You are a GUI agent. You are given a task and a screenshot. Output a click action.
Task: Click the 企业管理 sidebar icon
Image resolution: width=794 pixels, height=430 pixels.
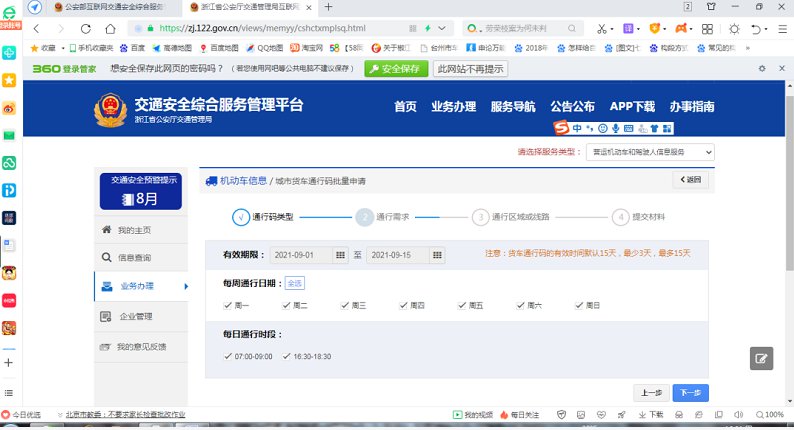(x=107, y=317)
